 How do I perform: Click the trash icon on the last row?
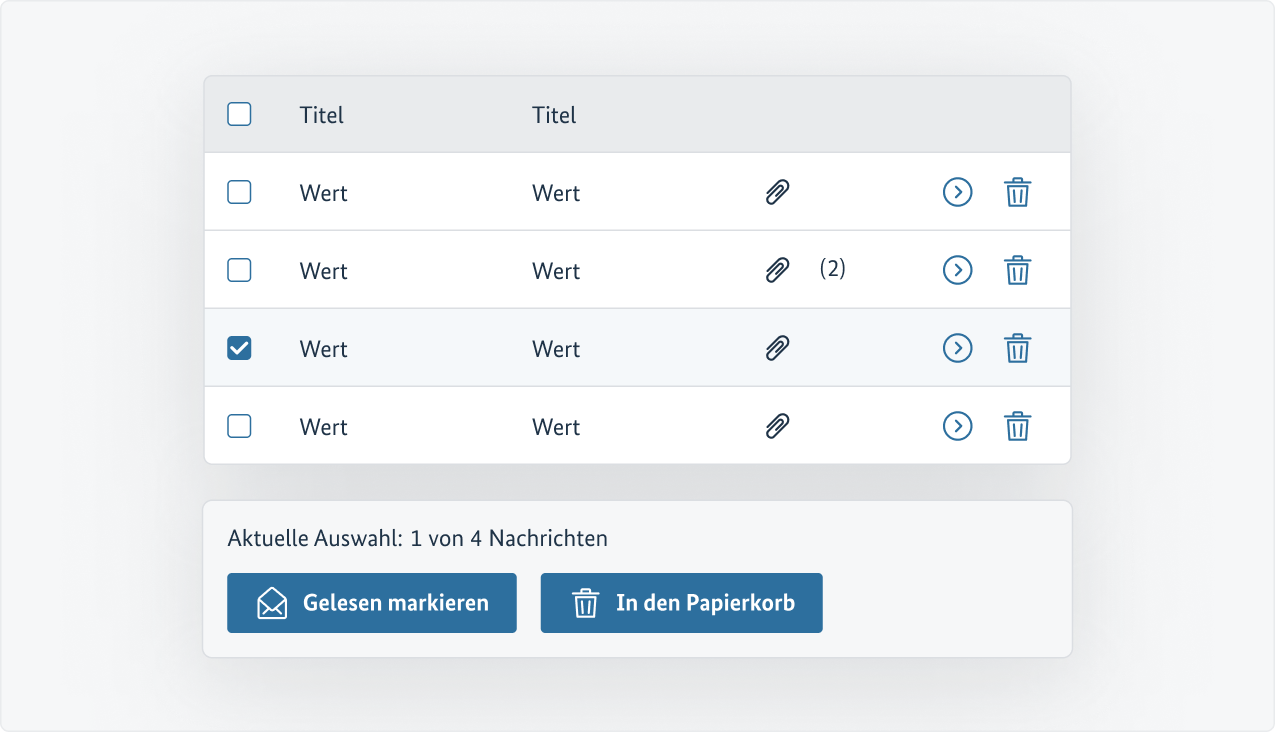pos(1017,425)
